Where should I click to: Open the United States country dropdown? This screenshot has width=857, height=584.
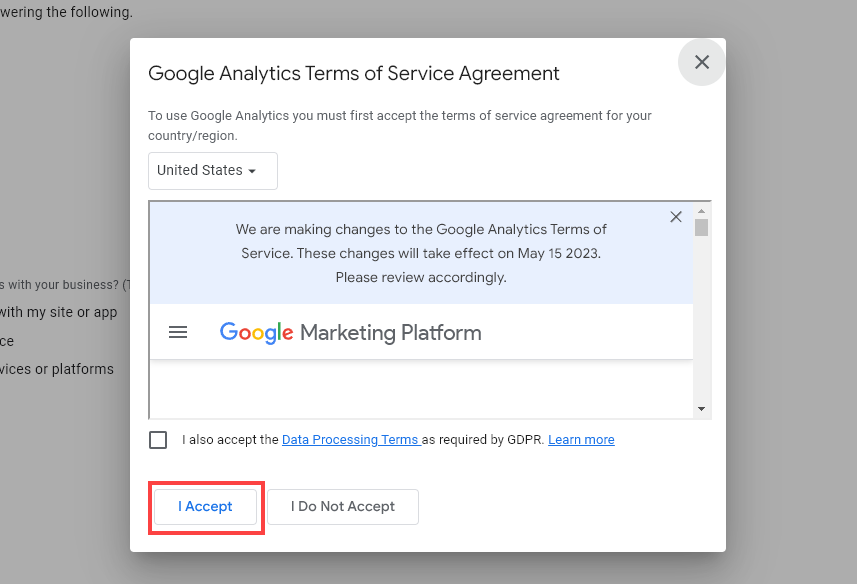[212, 171]
